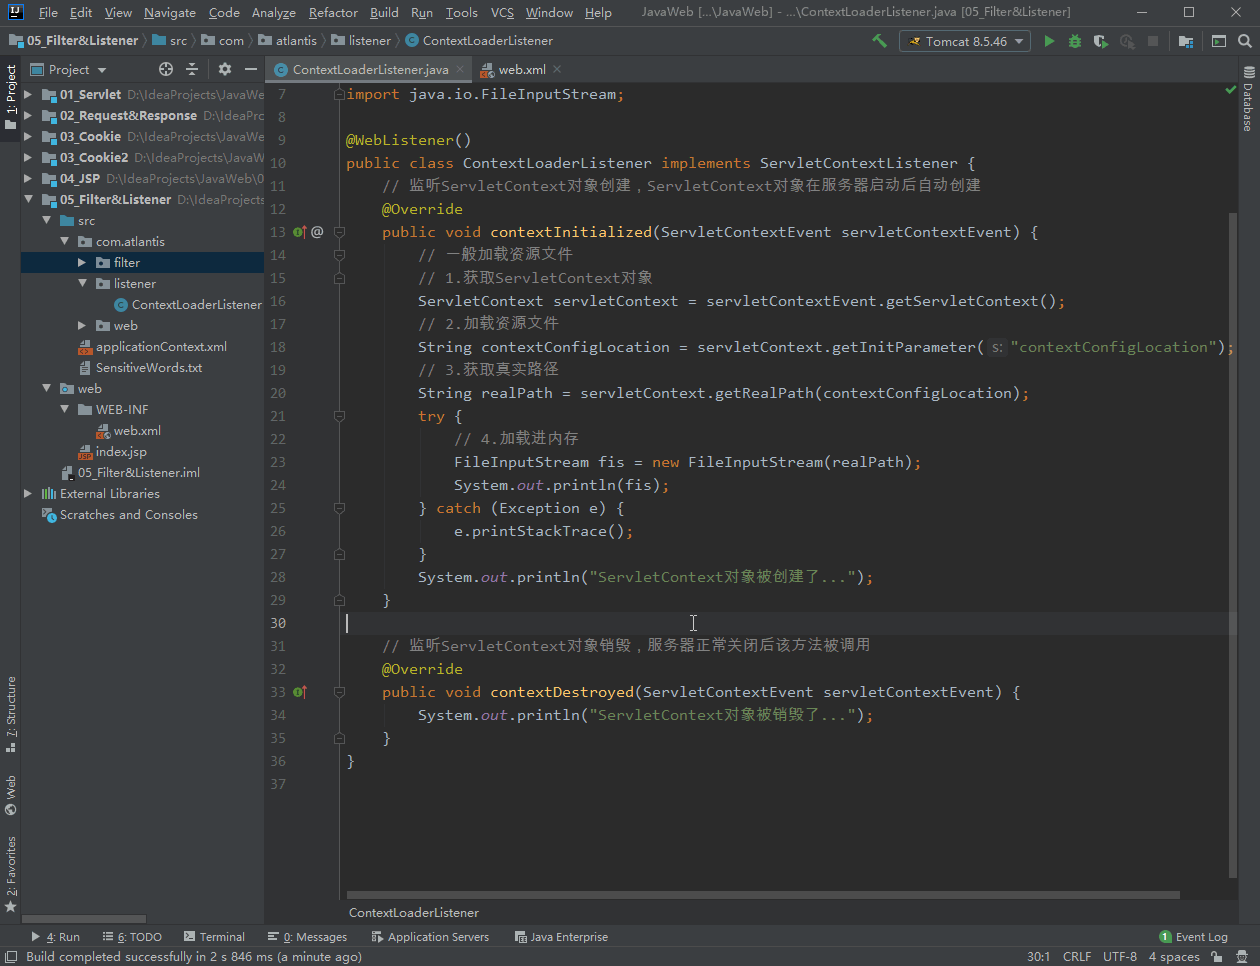Open Project panel settings gear

(224, 69)
